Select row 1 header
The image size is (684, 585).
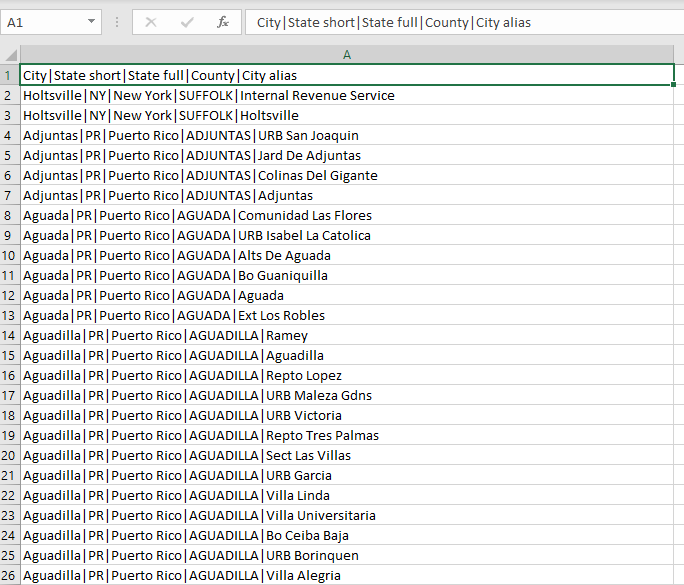[10, 75]
